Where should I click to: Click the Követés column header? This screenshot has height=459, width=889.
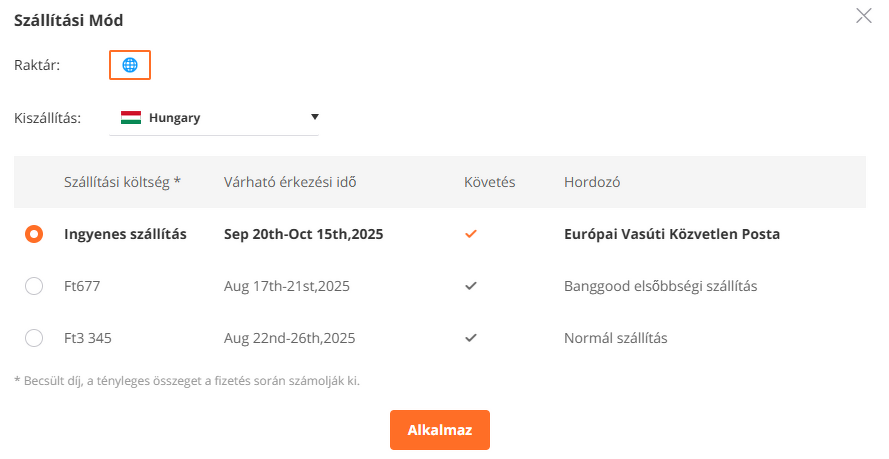(489, 182)
